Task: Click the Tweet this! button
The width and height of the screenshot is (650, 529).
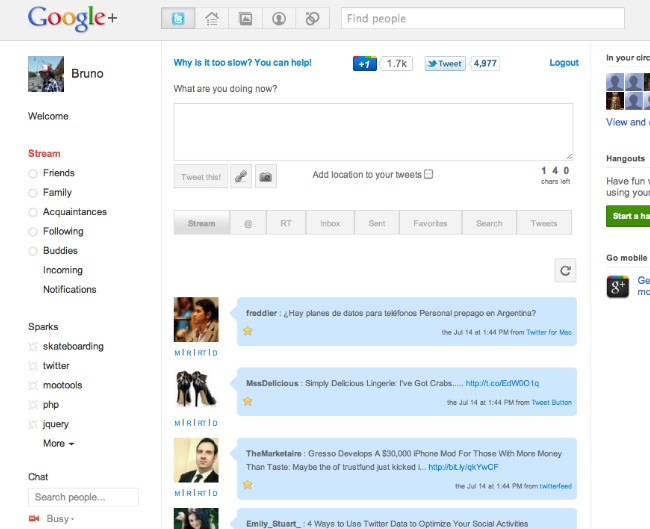Action: click(201, 177)
